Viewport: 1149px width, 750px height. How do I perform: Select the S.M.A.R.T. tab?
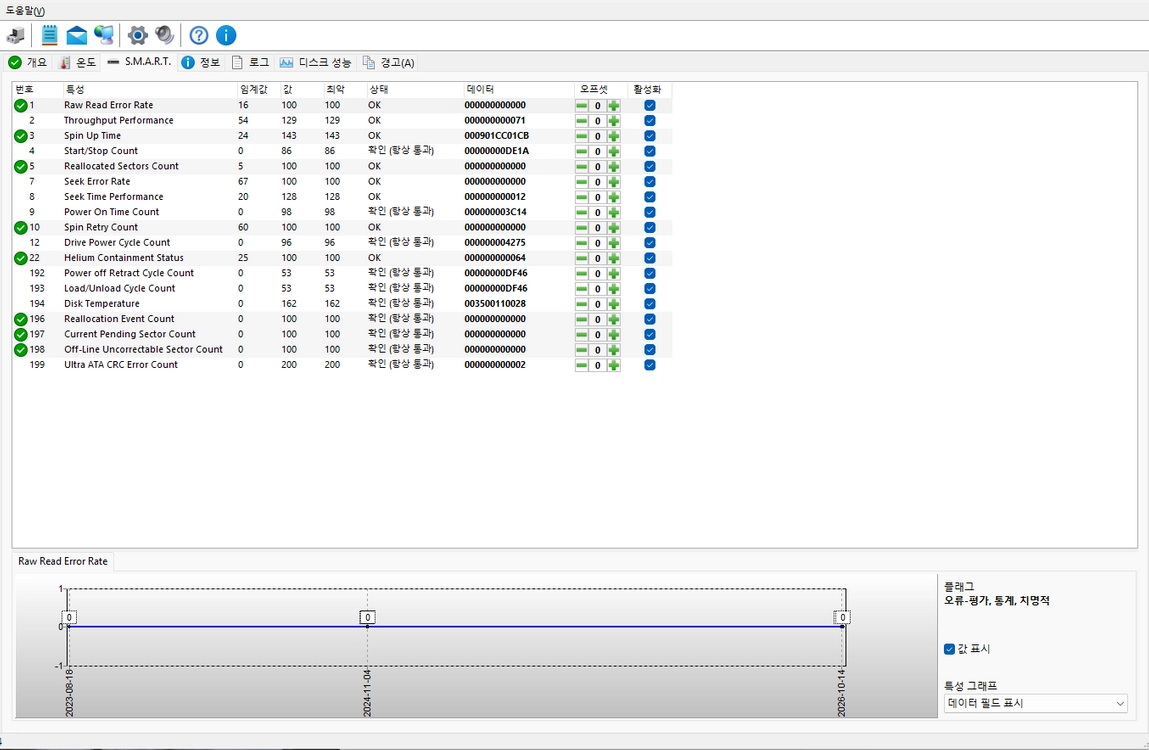pyautogui.click(x=139, y=62)
